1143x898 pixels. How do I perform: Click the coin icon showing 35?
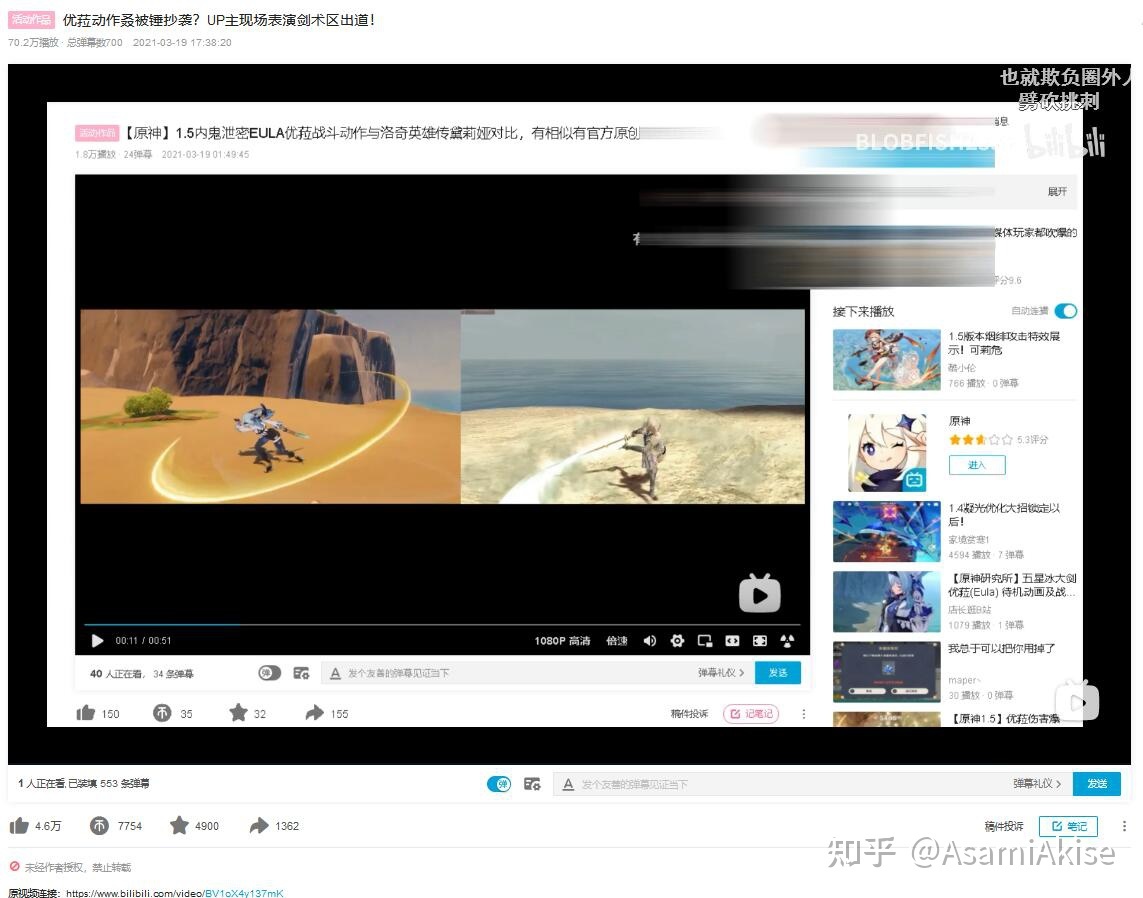(162, 713)
